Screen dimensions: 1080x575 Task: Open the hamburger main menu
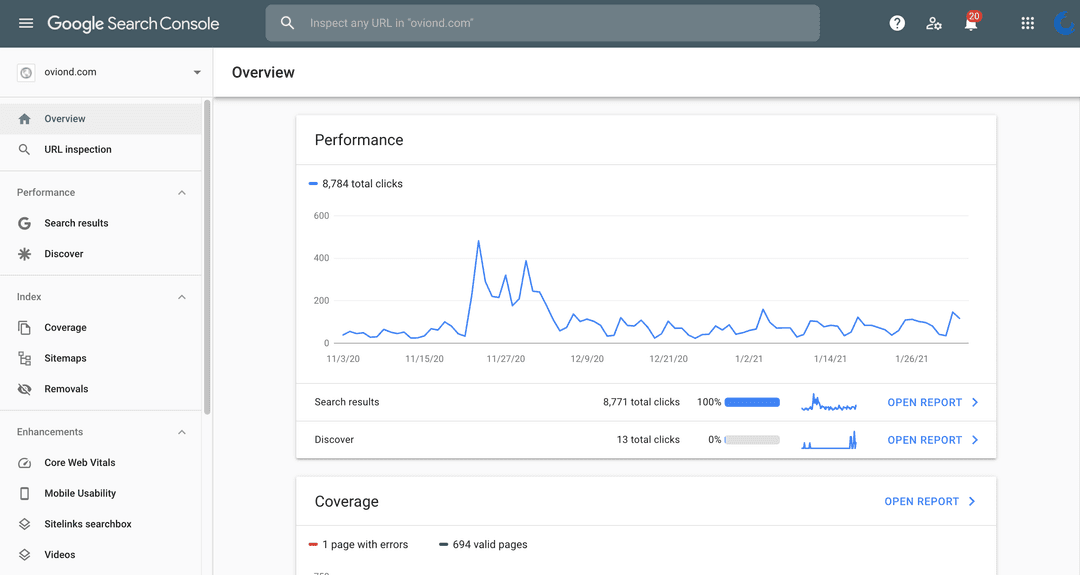25,23
